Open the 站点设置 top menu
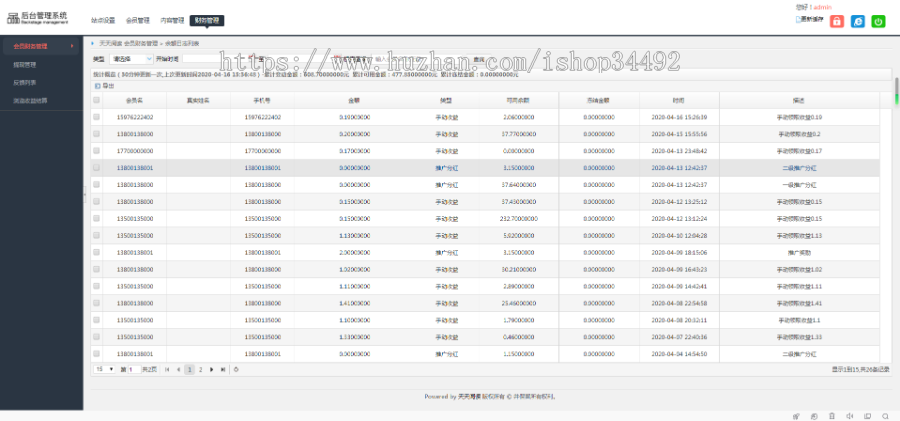The width and height of the screenshot is (900, 421). point(103,20)
